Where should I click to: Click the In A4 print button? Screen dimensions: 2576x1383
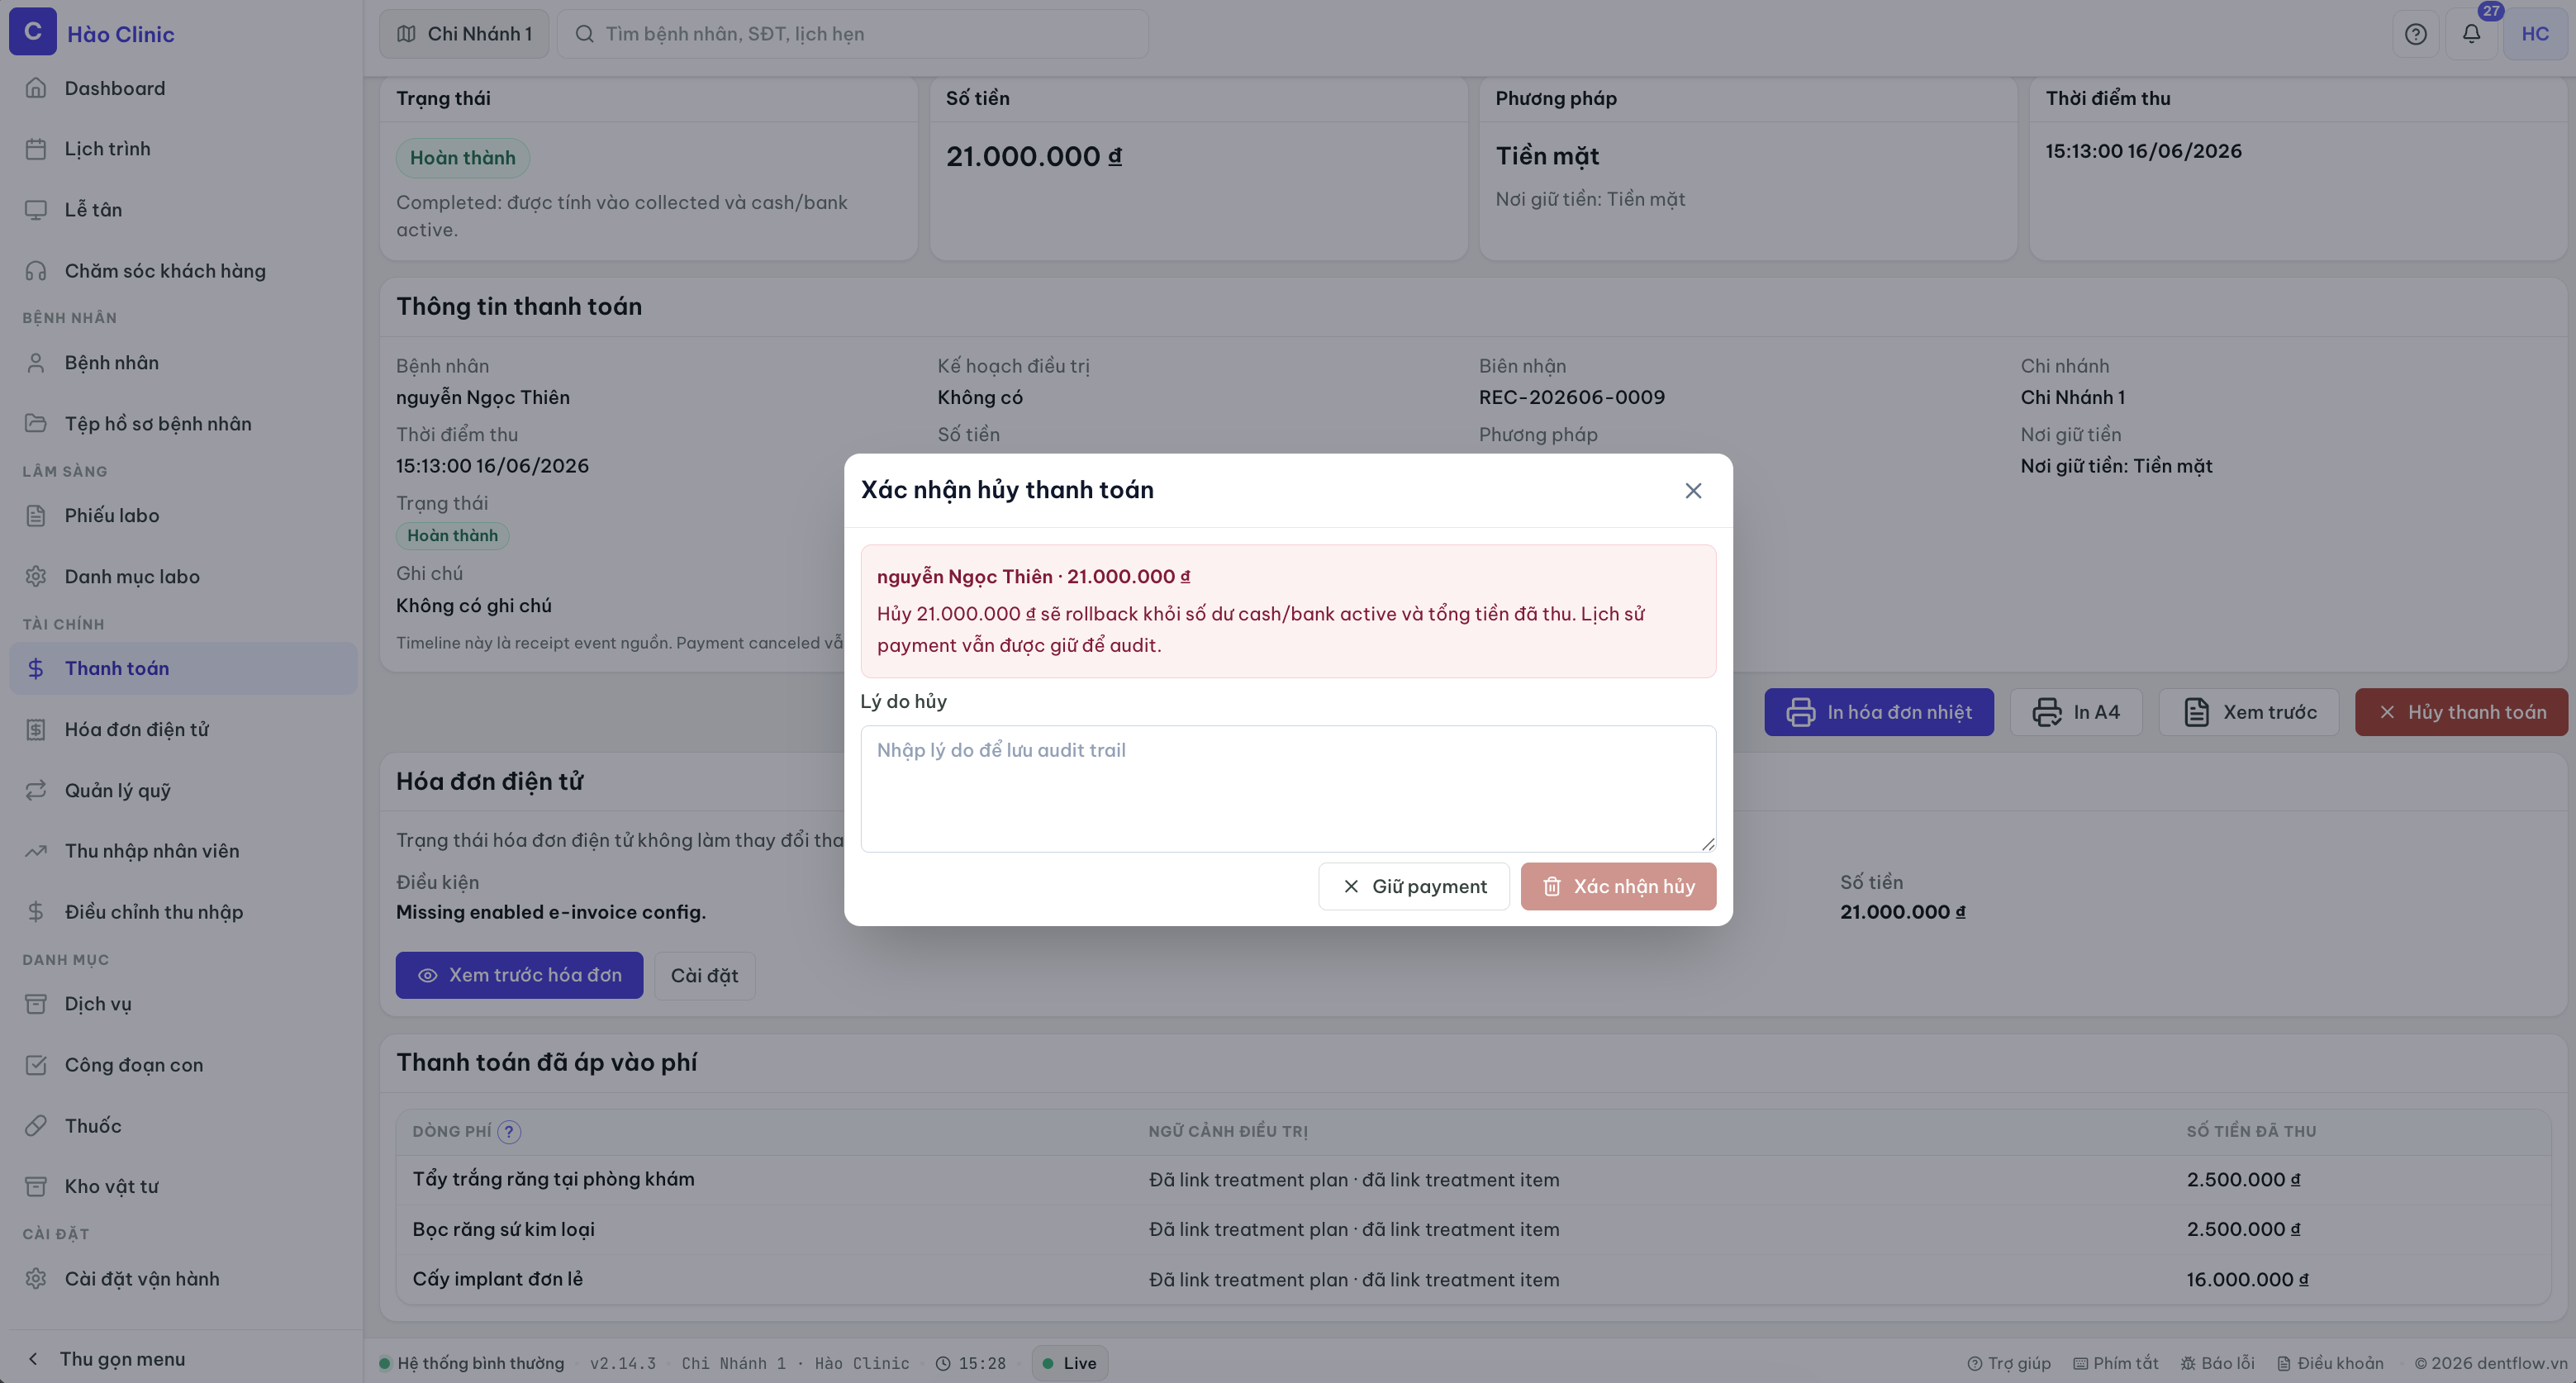(2076, 712)
